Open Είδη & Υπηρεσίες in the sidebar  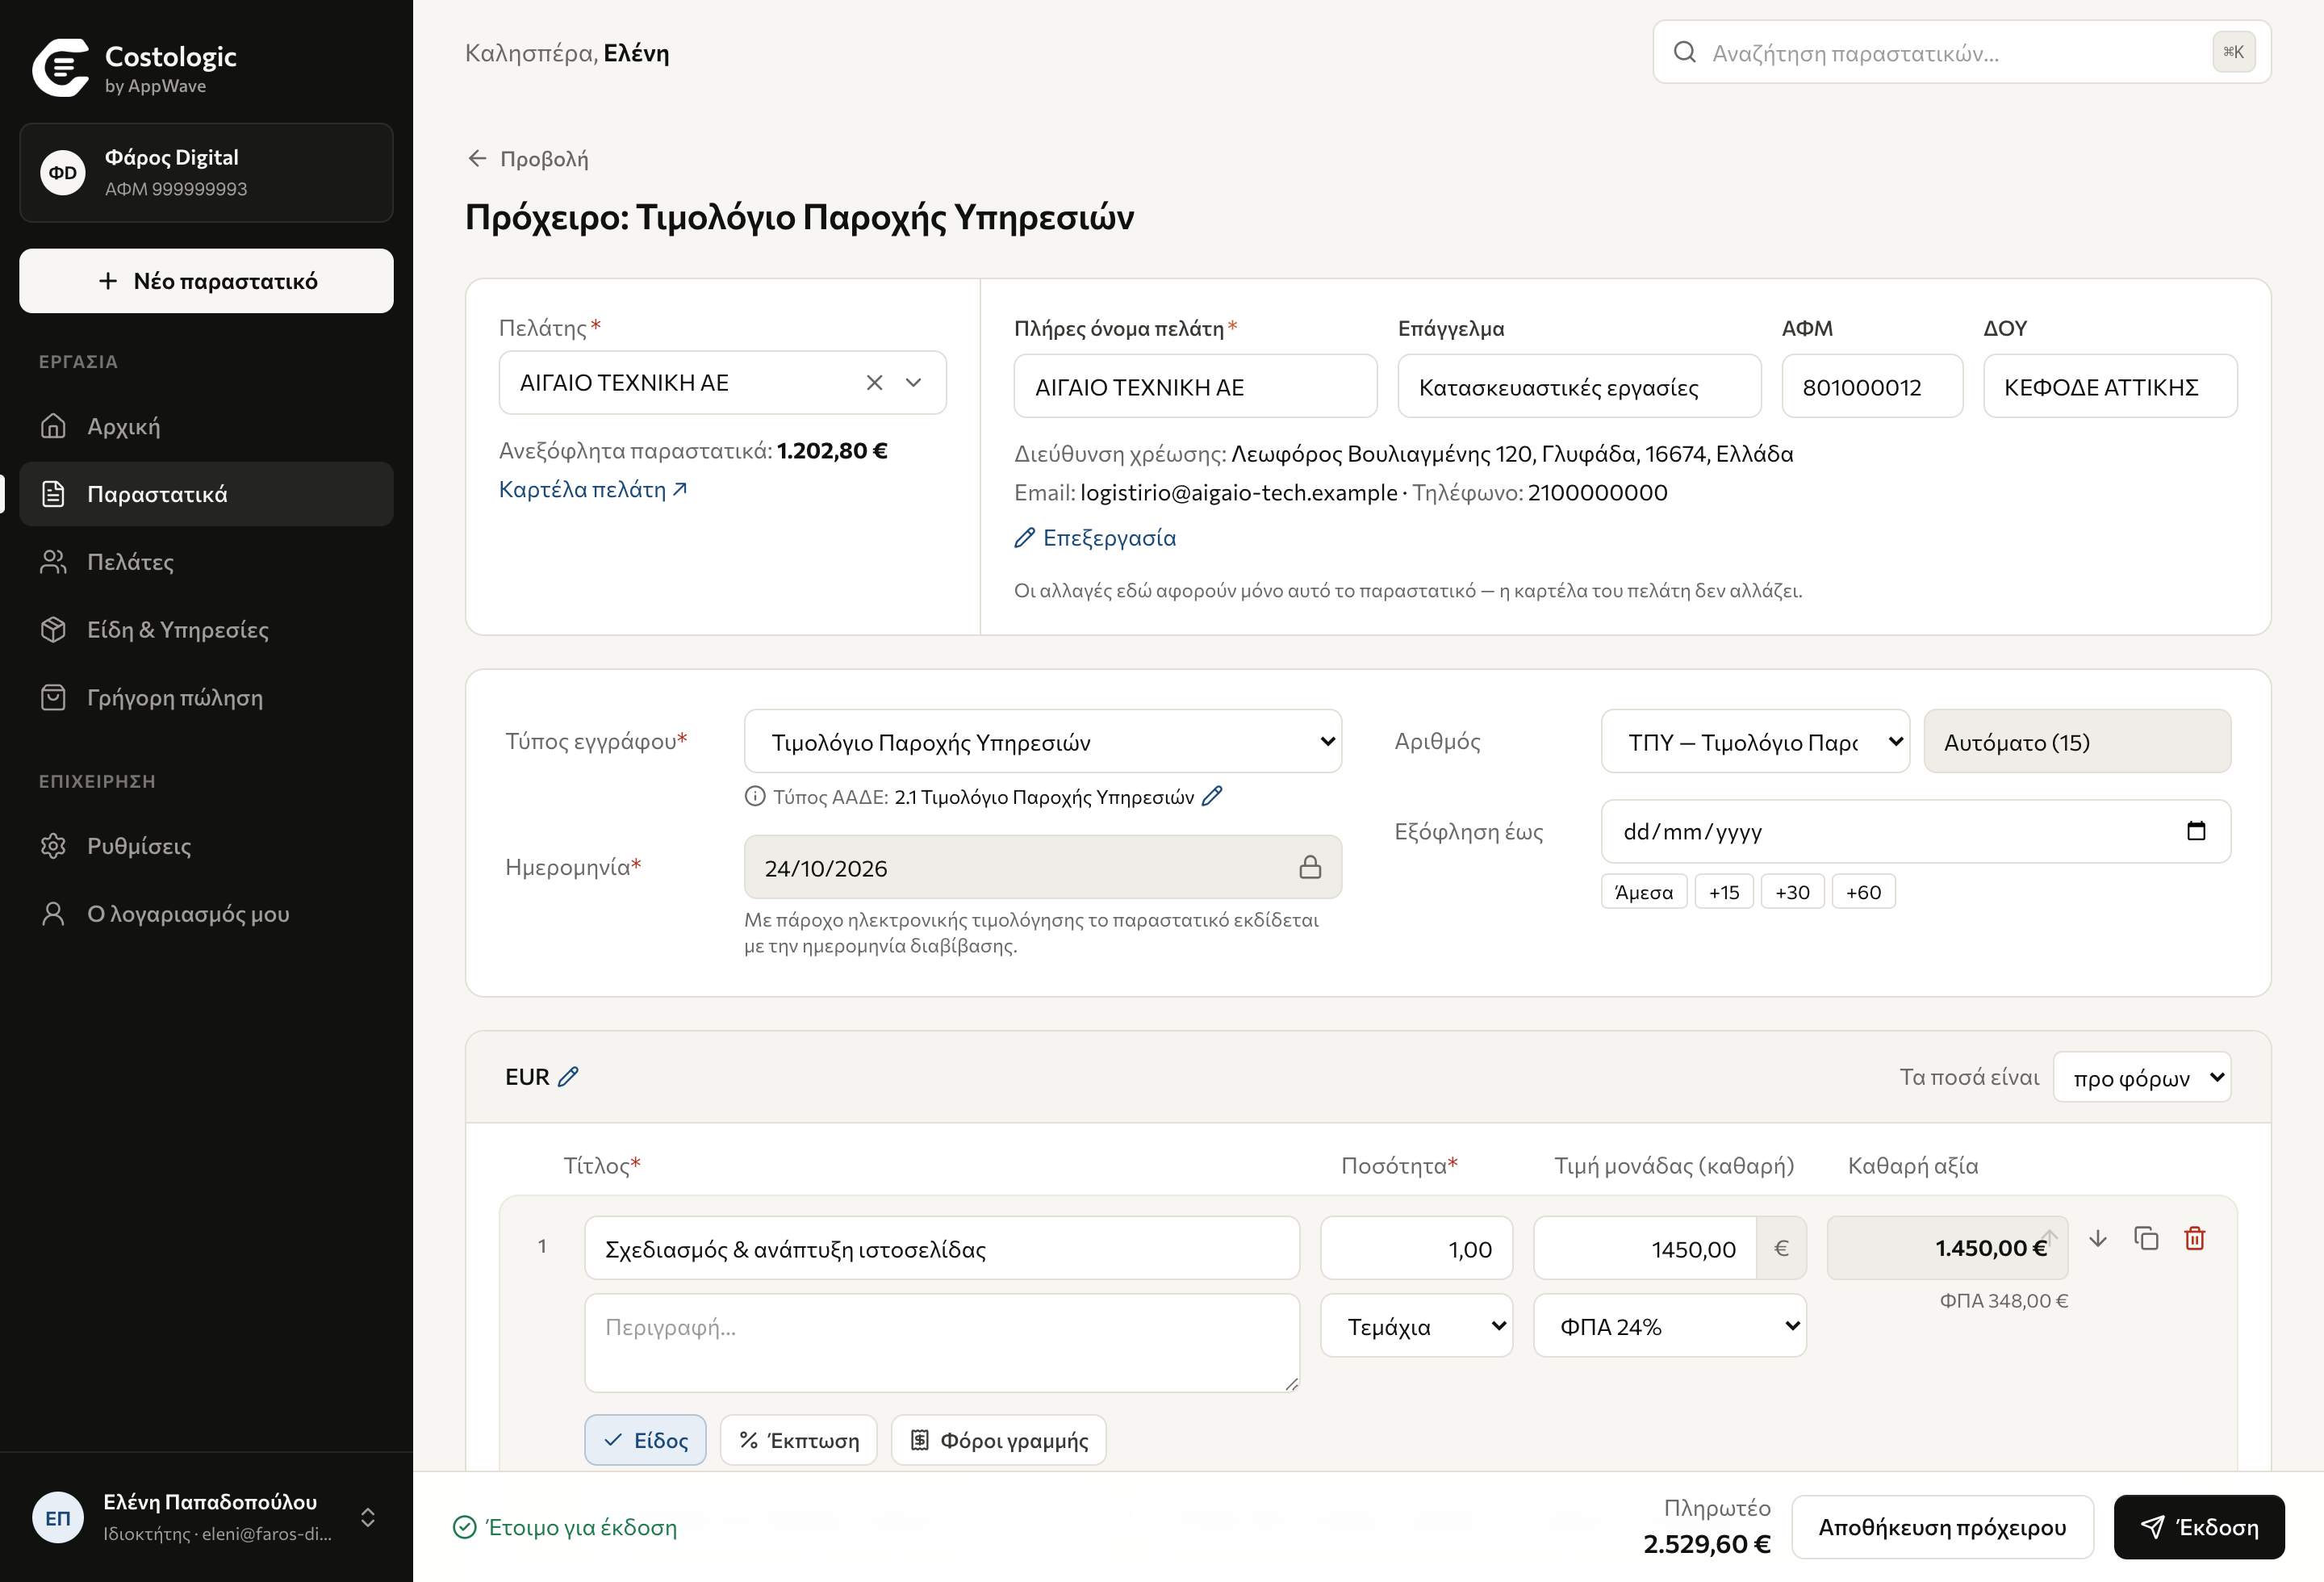(x=206, y=630)
